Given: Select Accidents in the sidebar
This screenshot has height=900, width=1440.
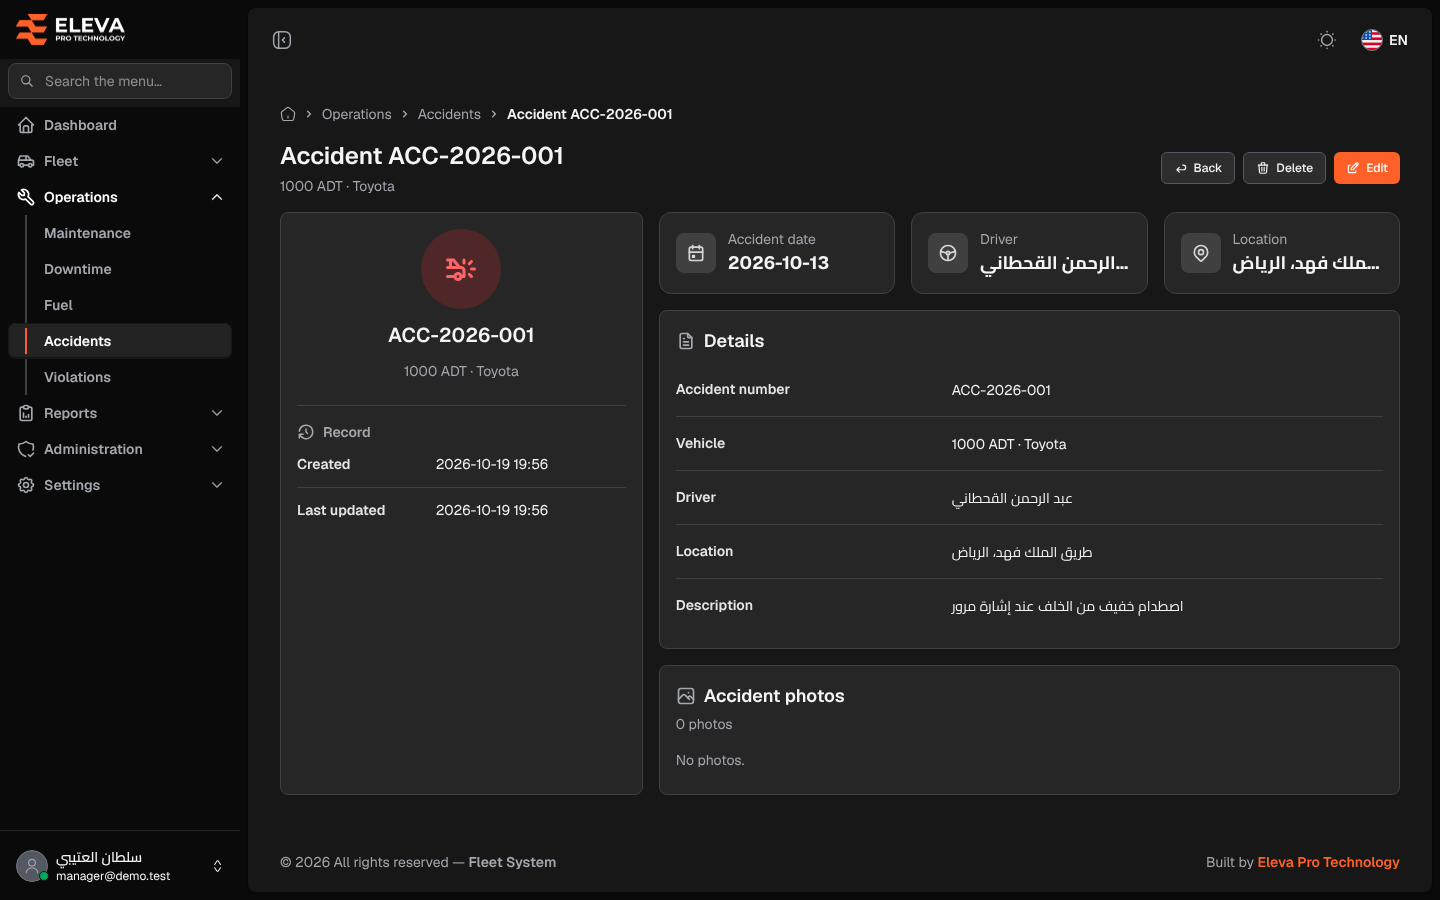Looking at the screenshot, I should click(x=120, y=341).
